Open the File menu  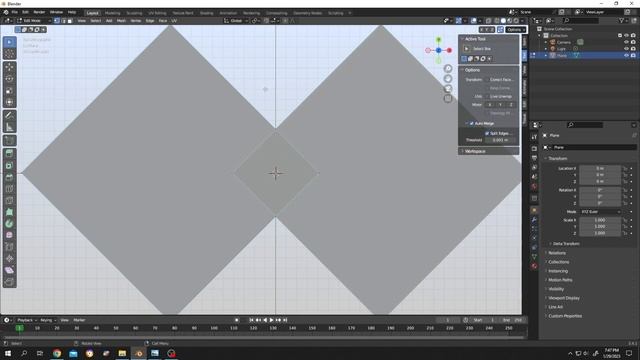tap(15, 12)
